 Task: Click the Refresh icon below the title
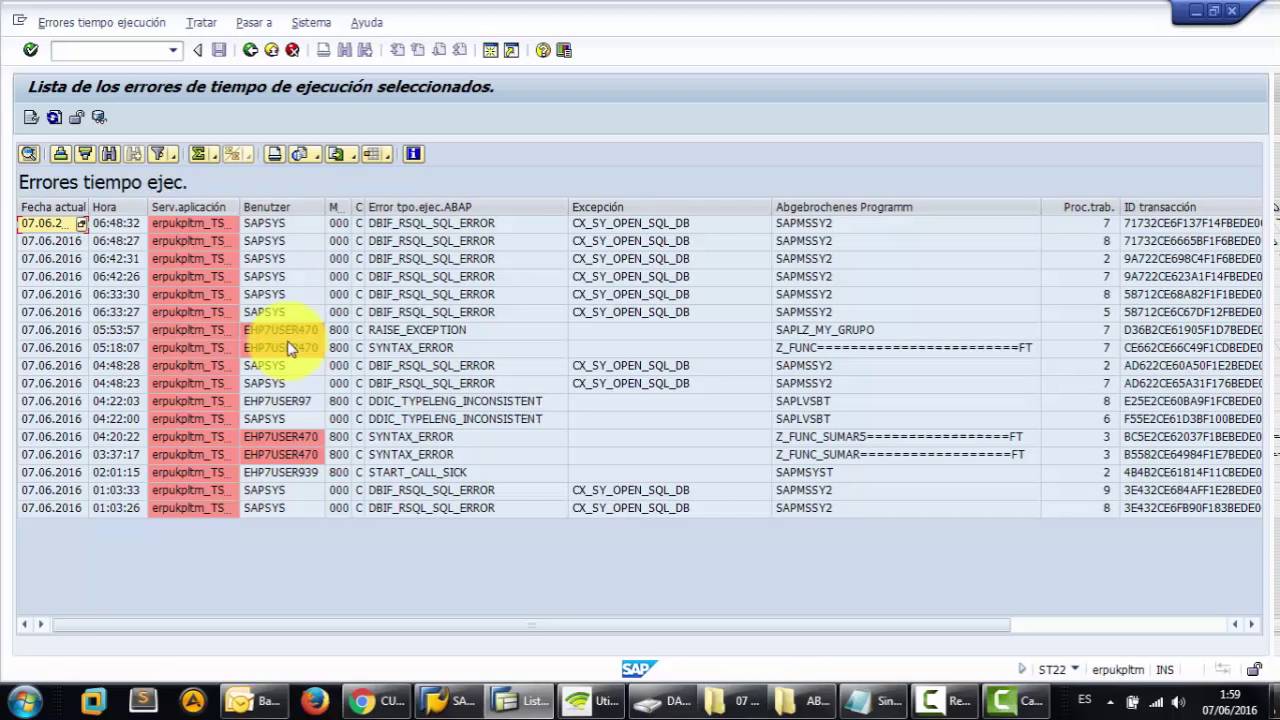point(54,118)
